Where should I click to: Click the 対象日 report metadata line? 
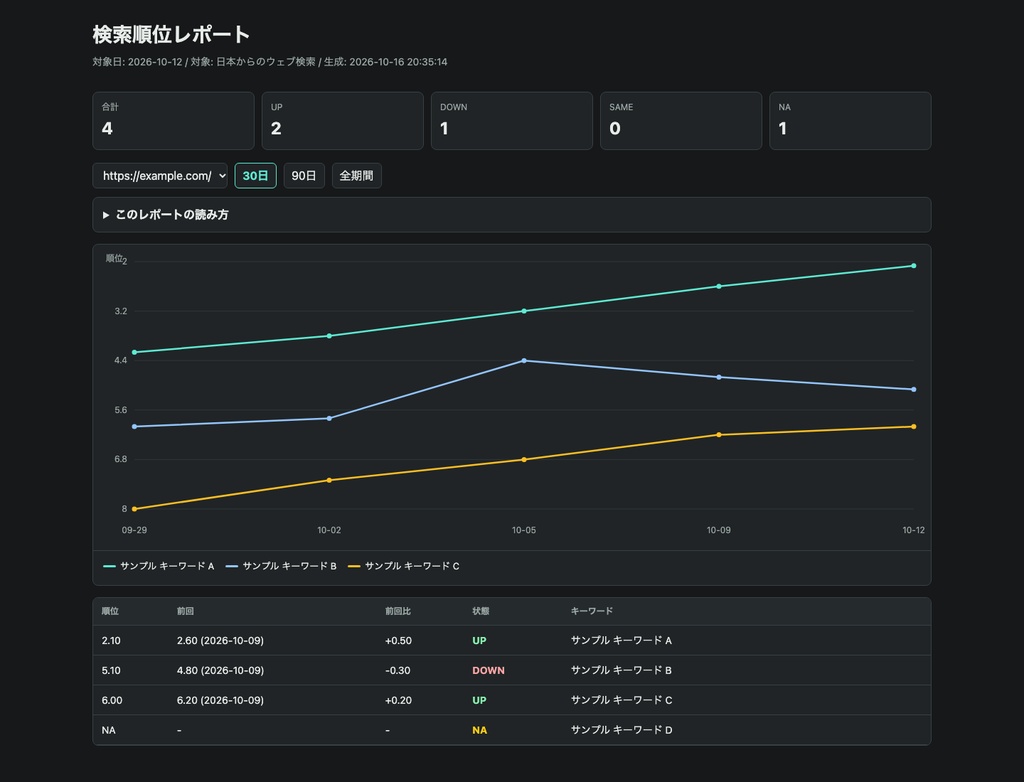pos(270,62)
